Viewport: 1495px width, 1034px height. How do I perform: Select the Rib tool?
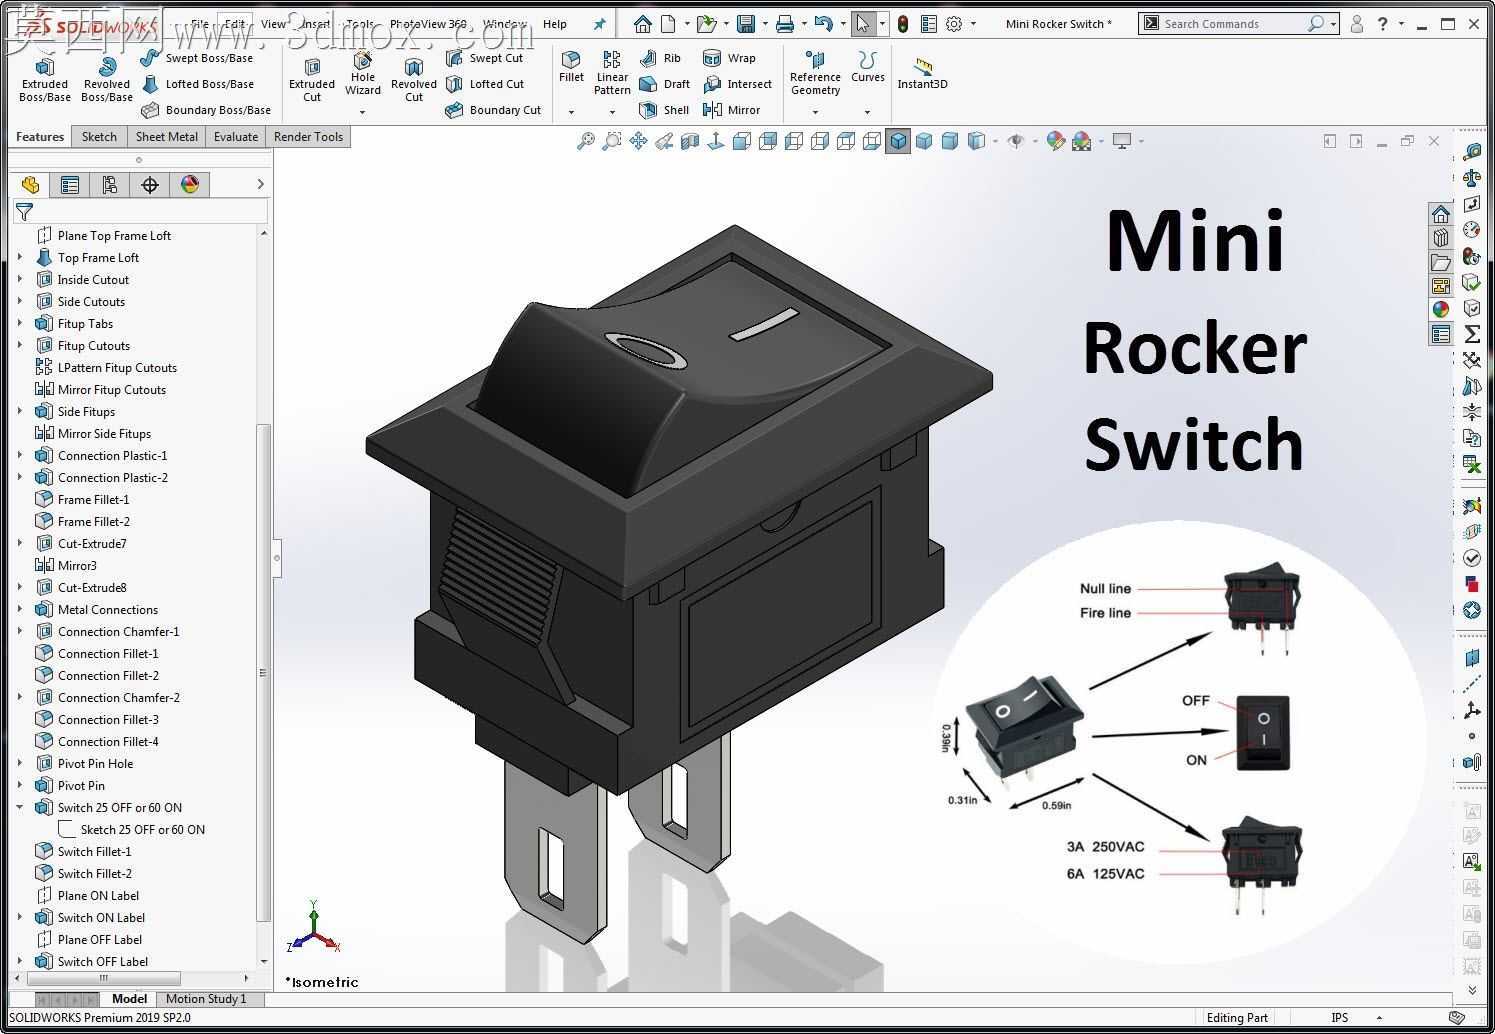click(661, 58)
